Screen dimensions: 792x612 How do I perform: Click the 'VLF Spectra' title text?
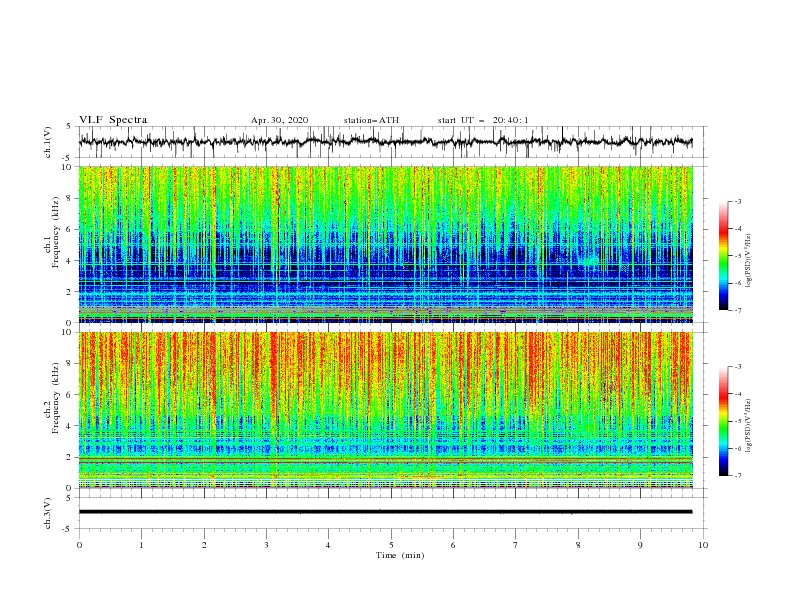click(113, 120)
